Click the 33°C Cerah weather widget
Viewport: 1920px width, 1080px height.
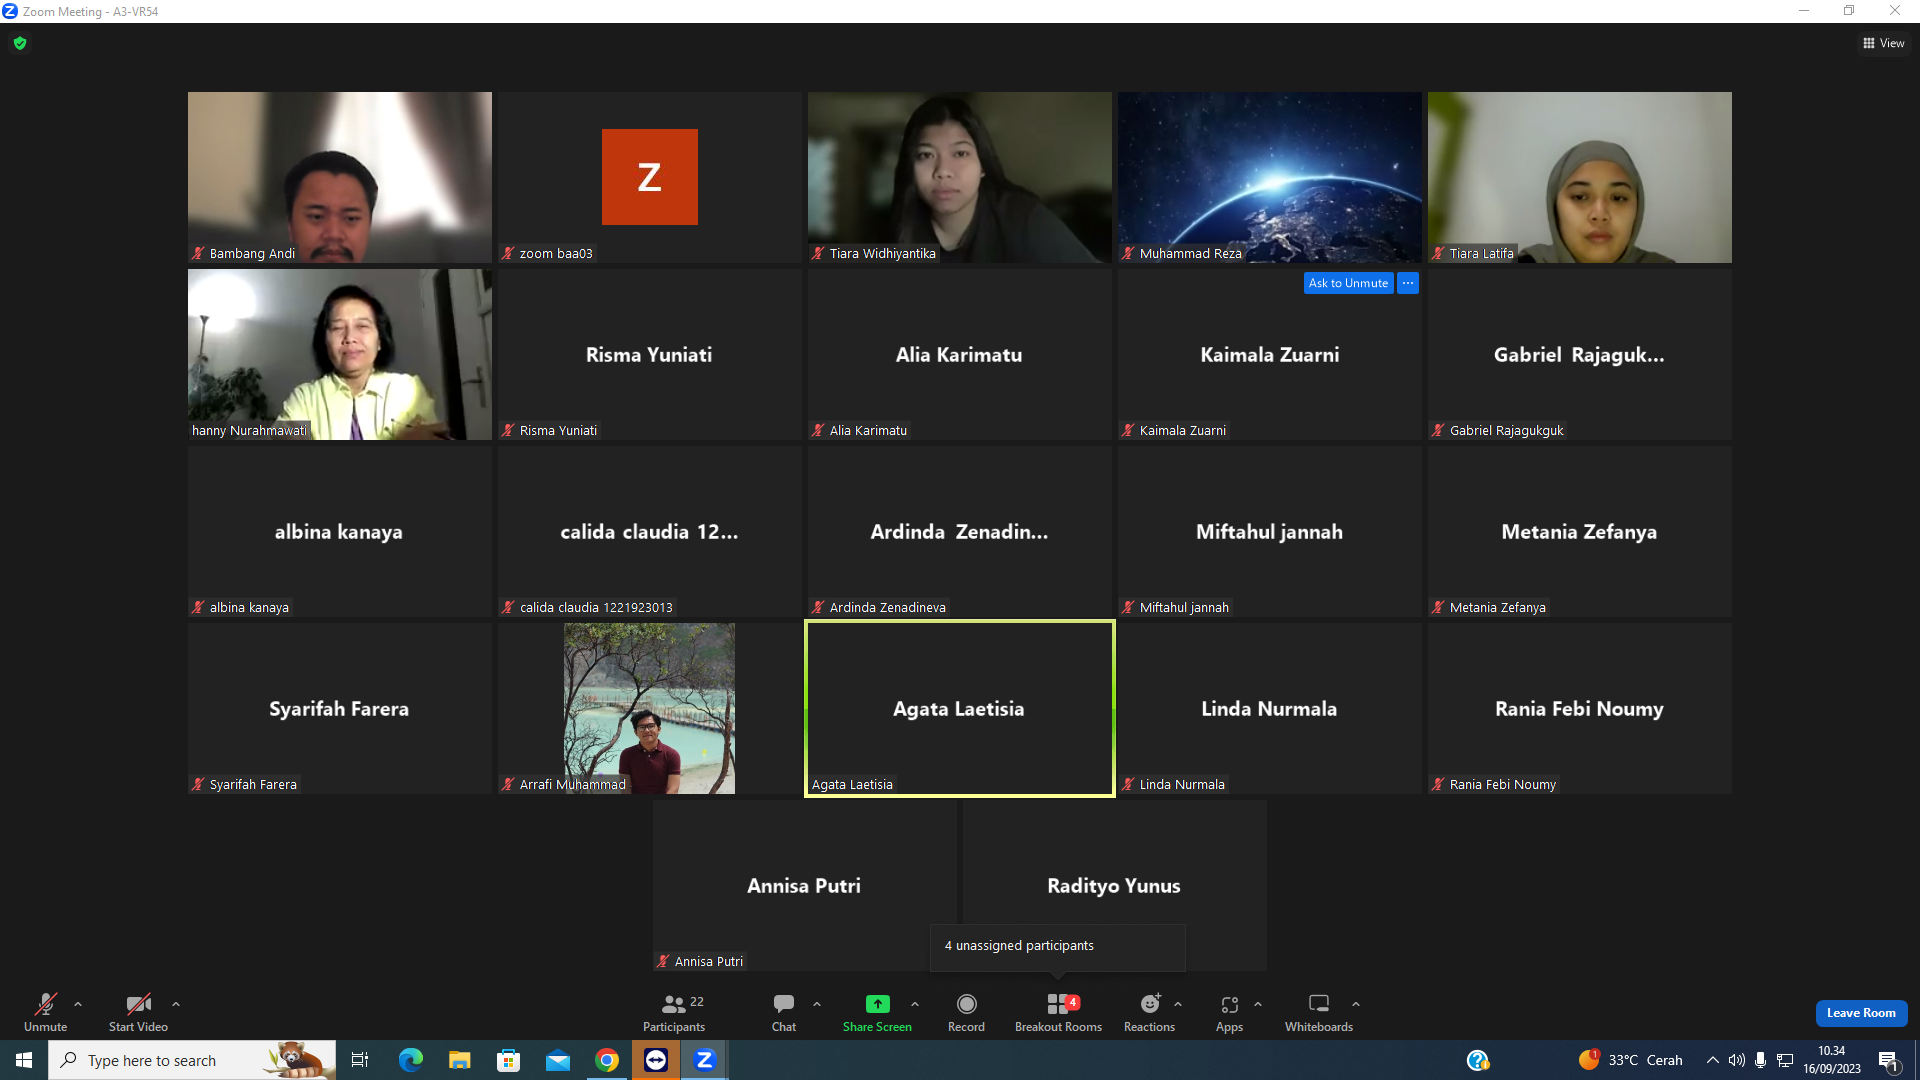(x=1630, y=1060)
